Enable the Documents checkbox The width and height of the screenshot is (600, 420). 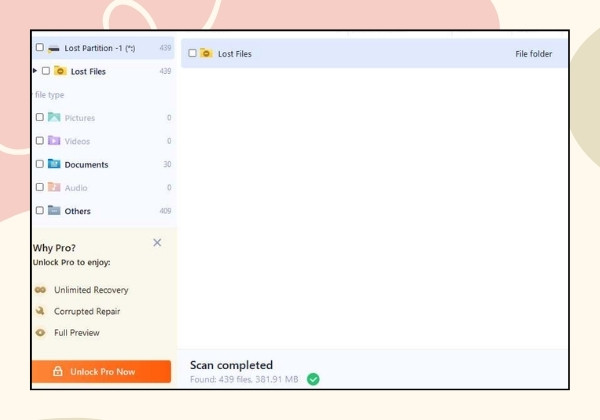tap(39, 164)
